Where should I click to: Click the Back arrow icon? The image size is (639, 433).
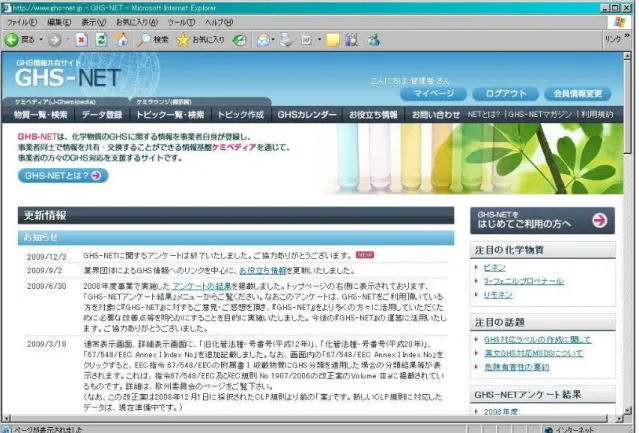click(11, 40)
